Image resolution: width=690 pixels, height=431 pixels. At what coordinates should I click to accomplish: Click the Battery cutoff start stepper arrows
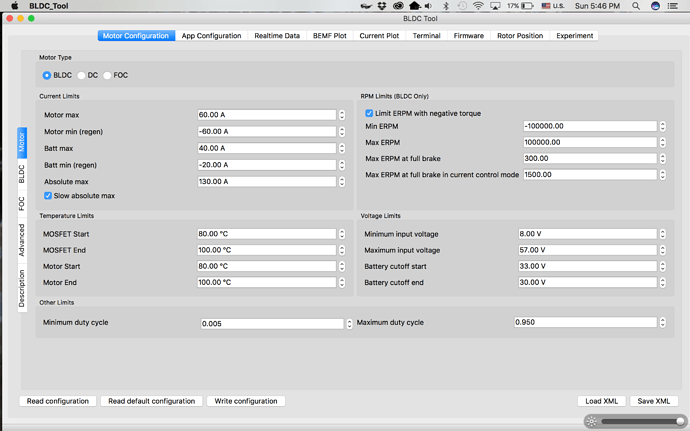pyautogui.click(x=662, y=266)
